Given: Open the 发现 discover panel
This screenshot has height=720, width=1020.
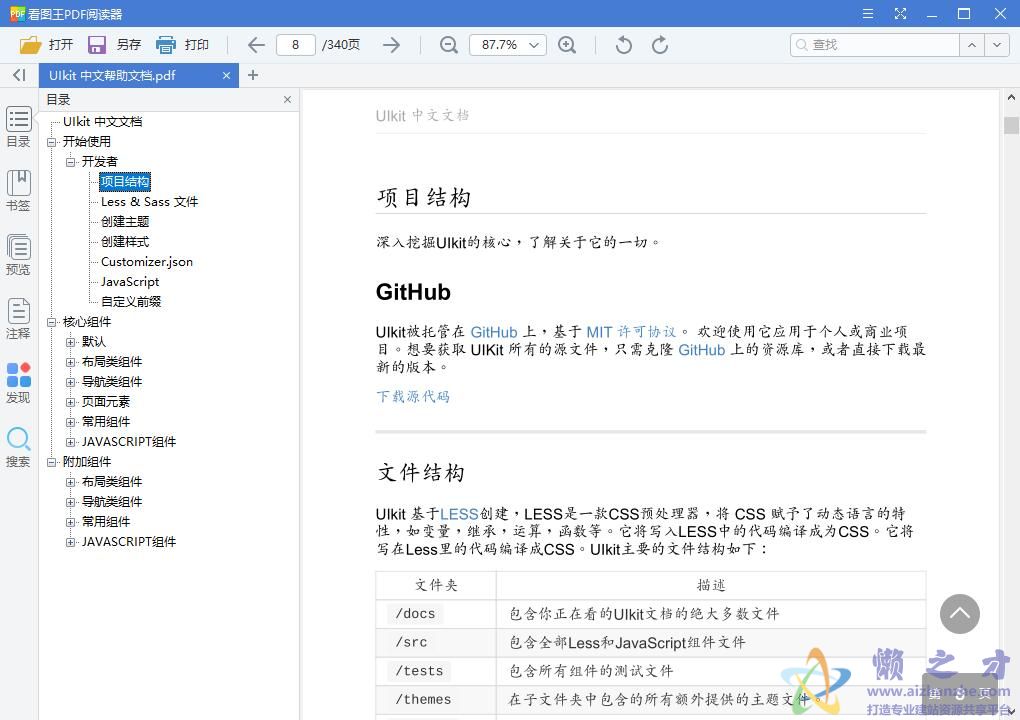Looking at the screenshot, I should click(18, 382).
